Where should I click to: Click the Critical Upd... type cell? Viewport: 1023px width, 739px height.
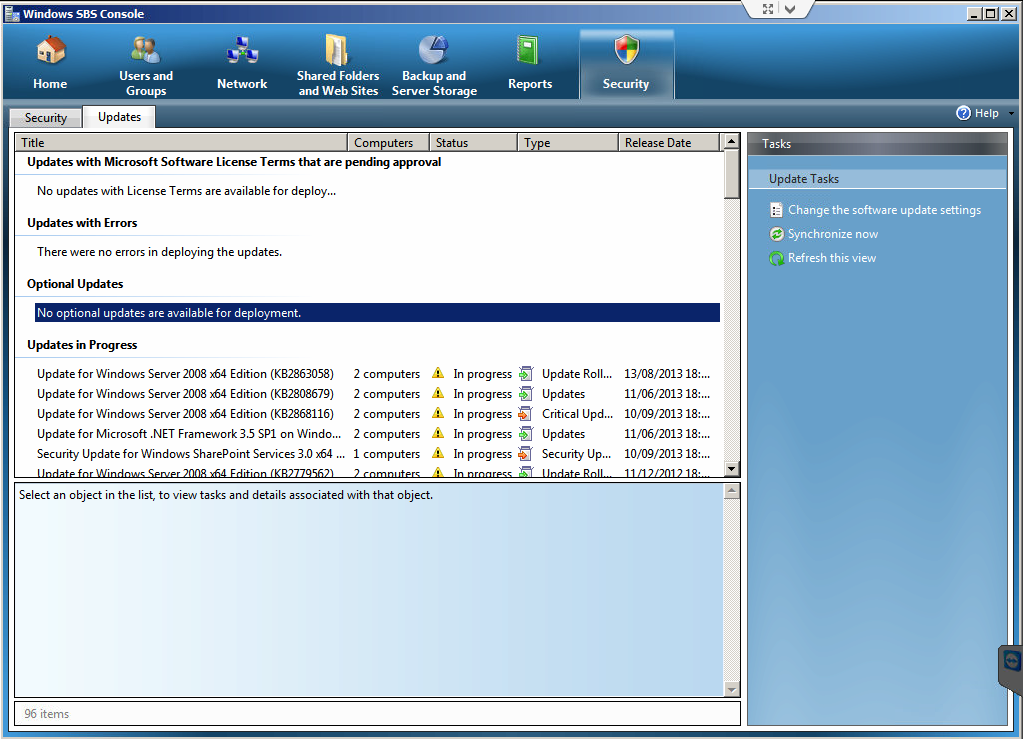coord(577,414)
